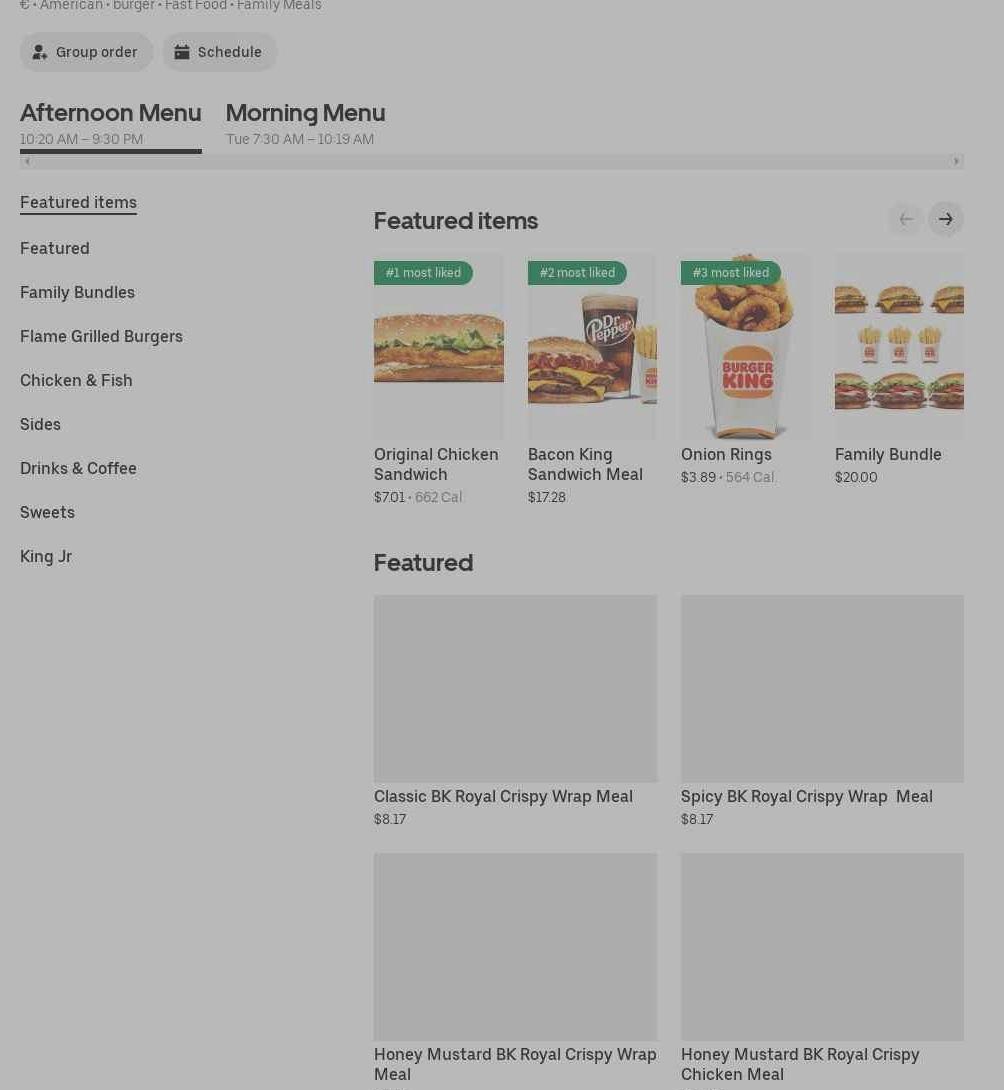Click the next arrow in Featured items carousel
Image resolution: width=1004 pixels, height=1090 pixels.
click(945, 220)
